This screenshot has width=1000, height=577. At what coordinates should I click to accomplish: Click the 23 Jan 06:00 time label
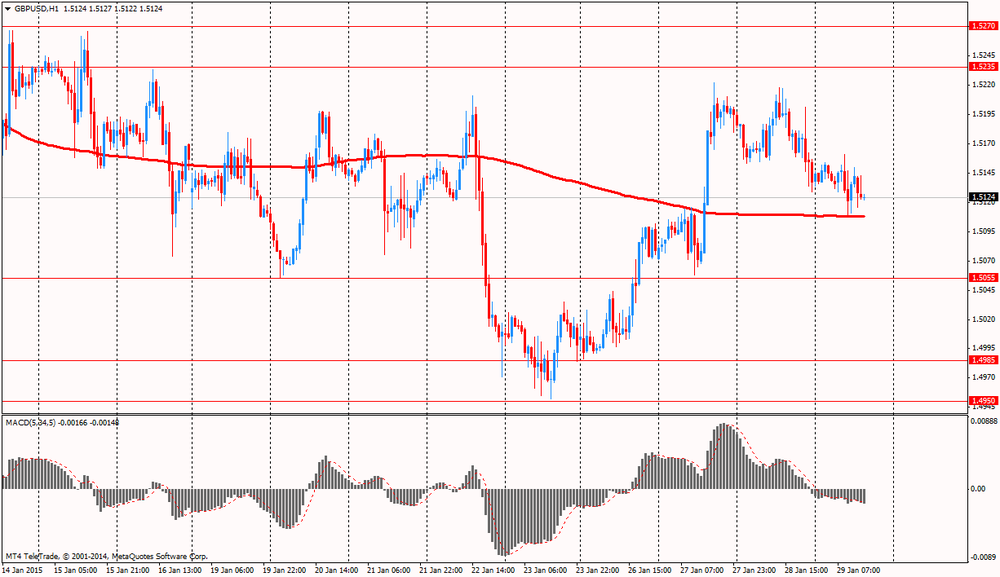[546, 571]
